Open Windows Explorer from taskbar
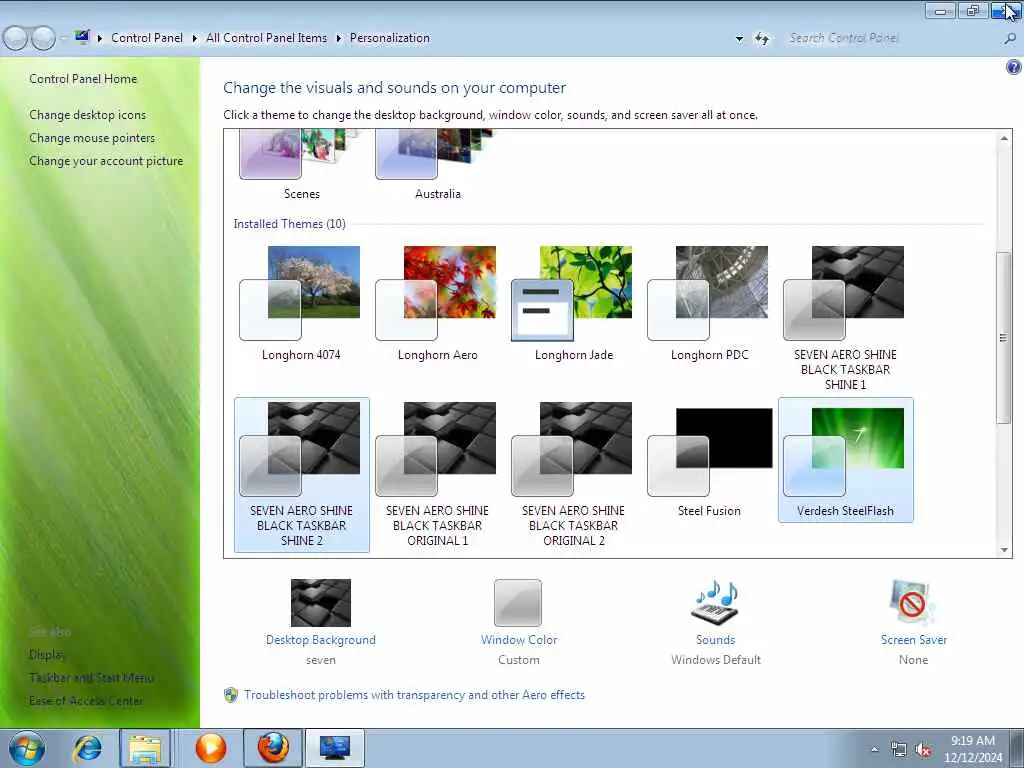Viewport: 1024px width, 768px height. coord(145,748)
